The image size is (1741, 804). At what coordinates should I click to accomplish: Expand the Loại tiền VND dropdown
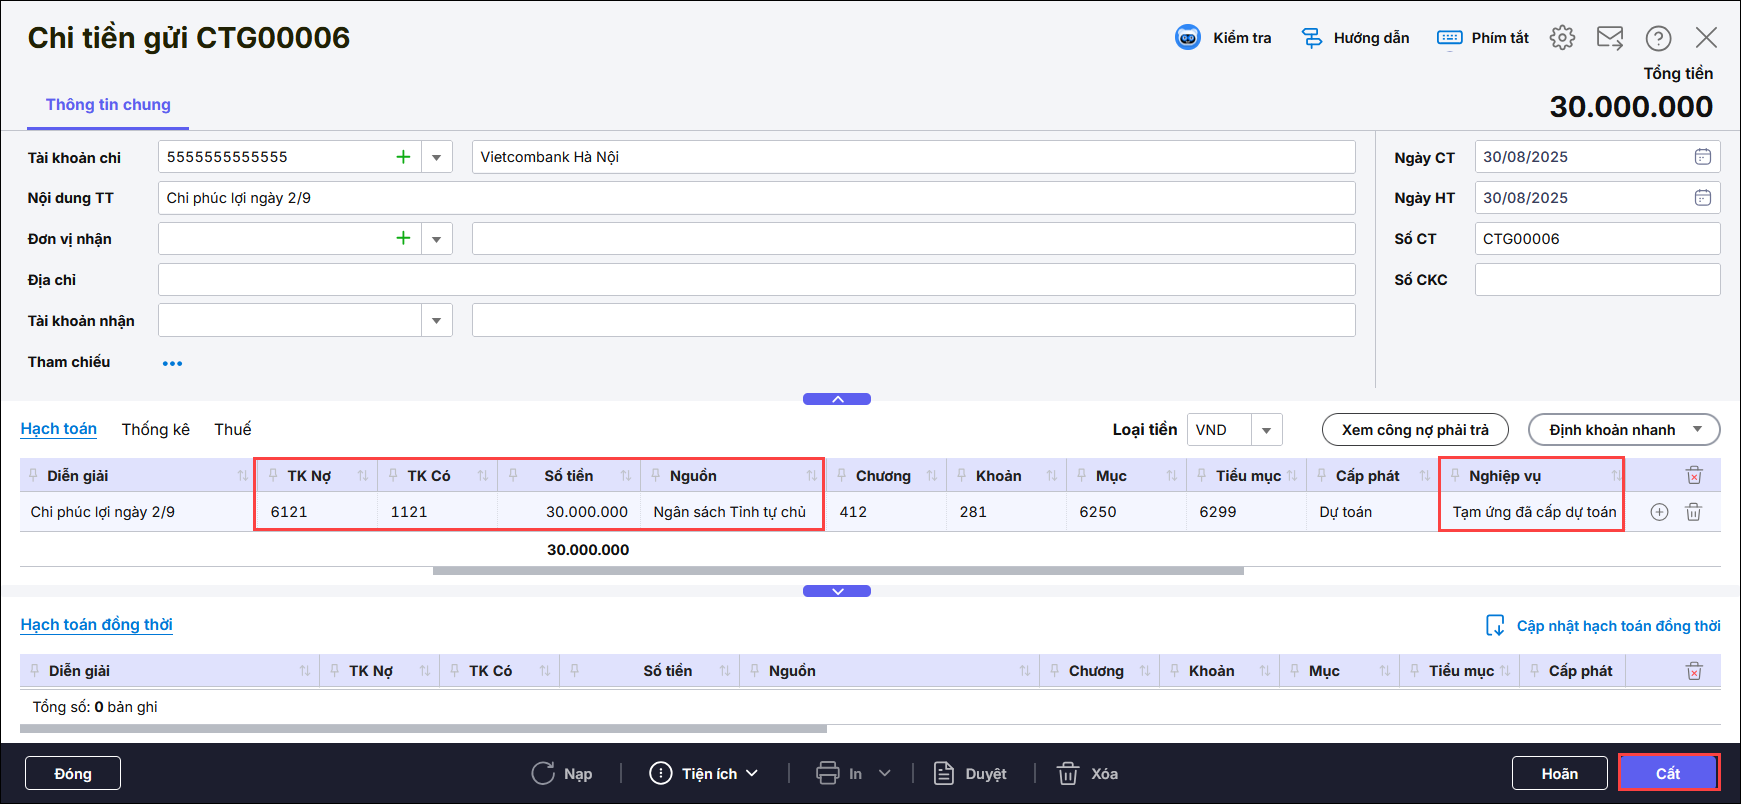(1266, 430)
